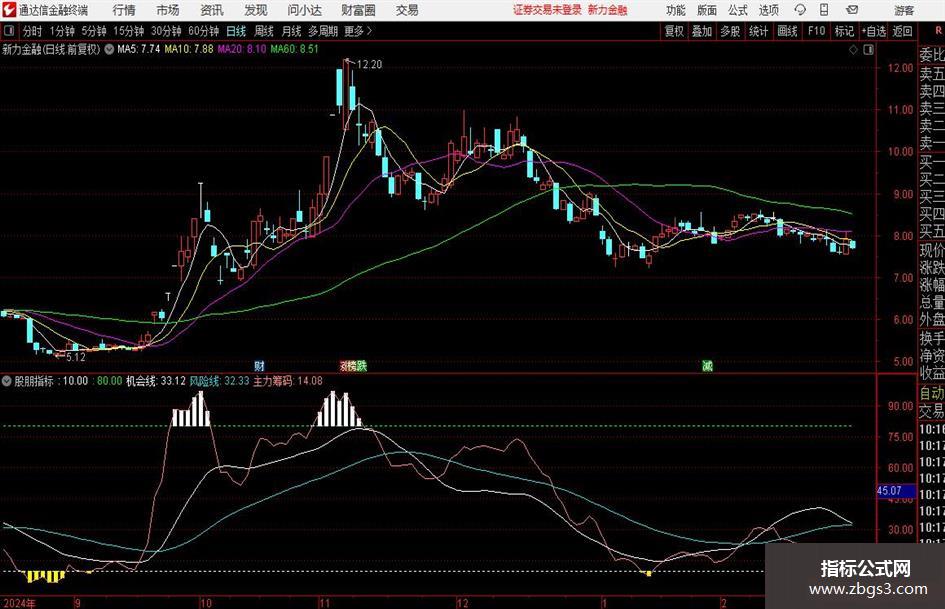This screenshot has height=609, width=945.
Task: Open the mobile phone icon in title bar
Action: pos(824,10)
